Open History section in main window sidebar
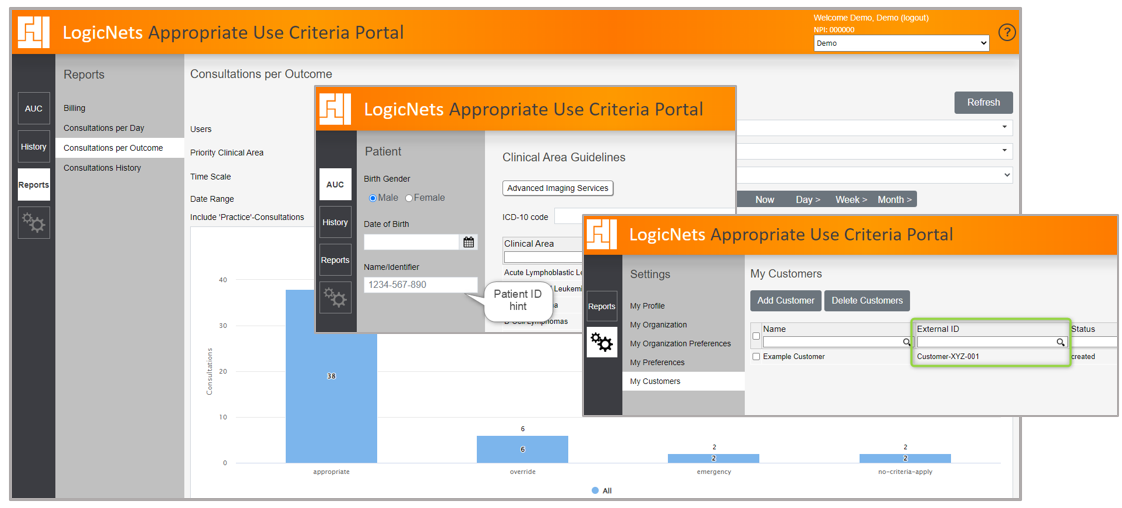Viewport: 1122px width, 508px height. coord(34,147)
